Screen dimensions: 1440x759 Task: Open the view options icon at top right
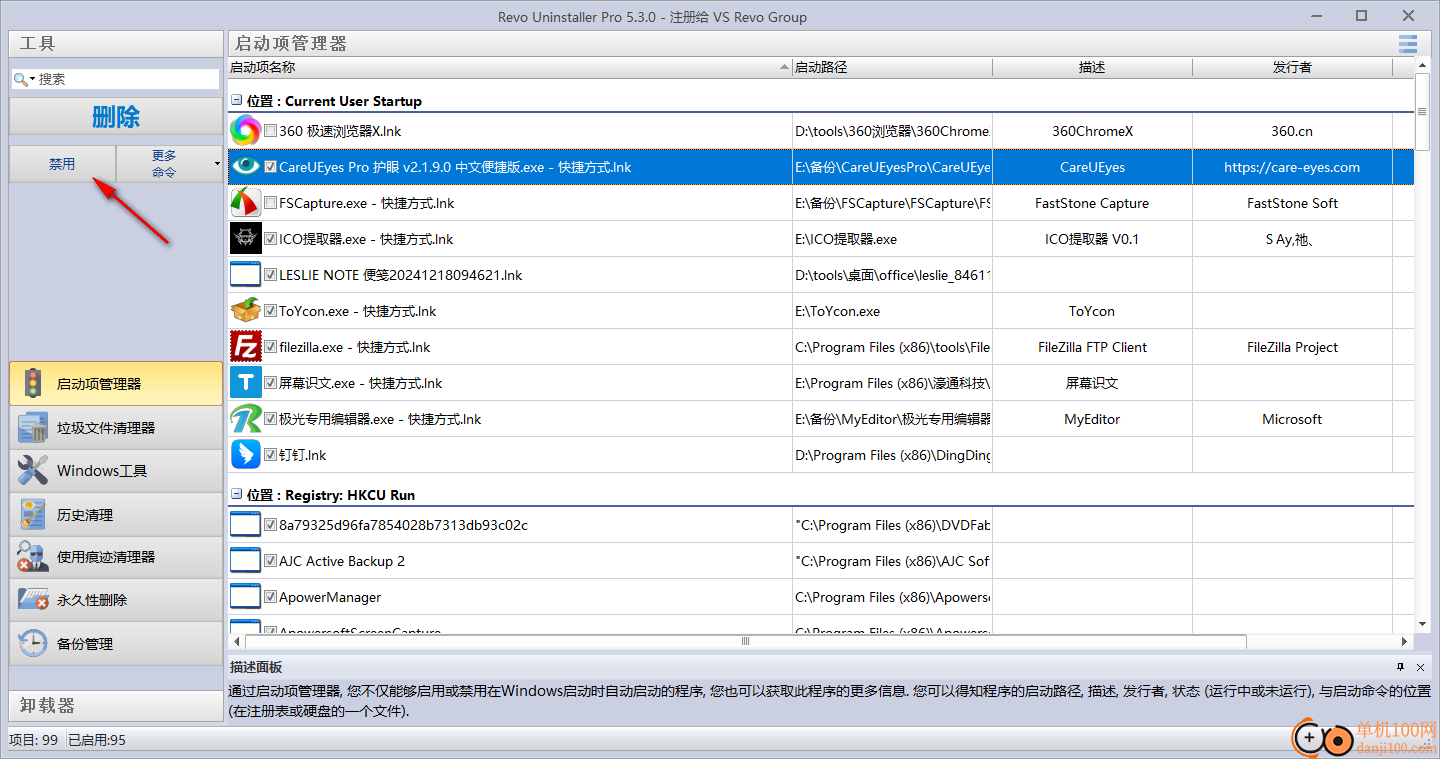(x=1408, y=43)
